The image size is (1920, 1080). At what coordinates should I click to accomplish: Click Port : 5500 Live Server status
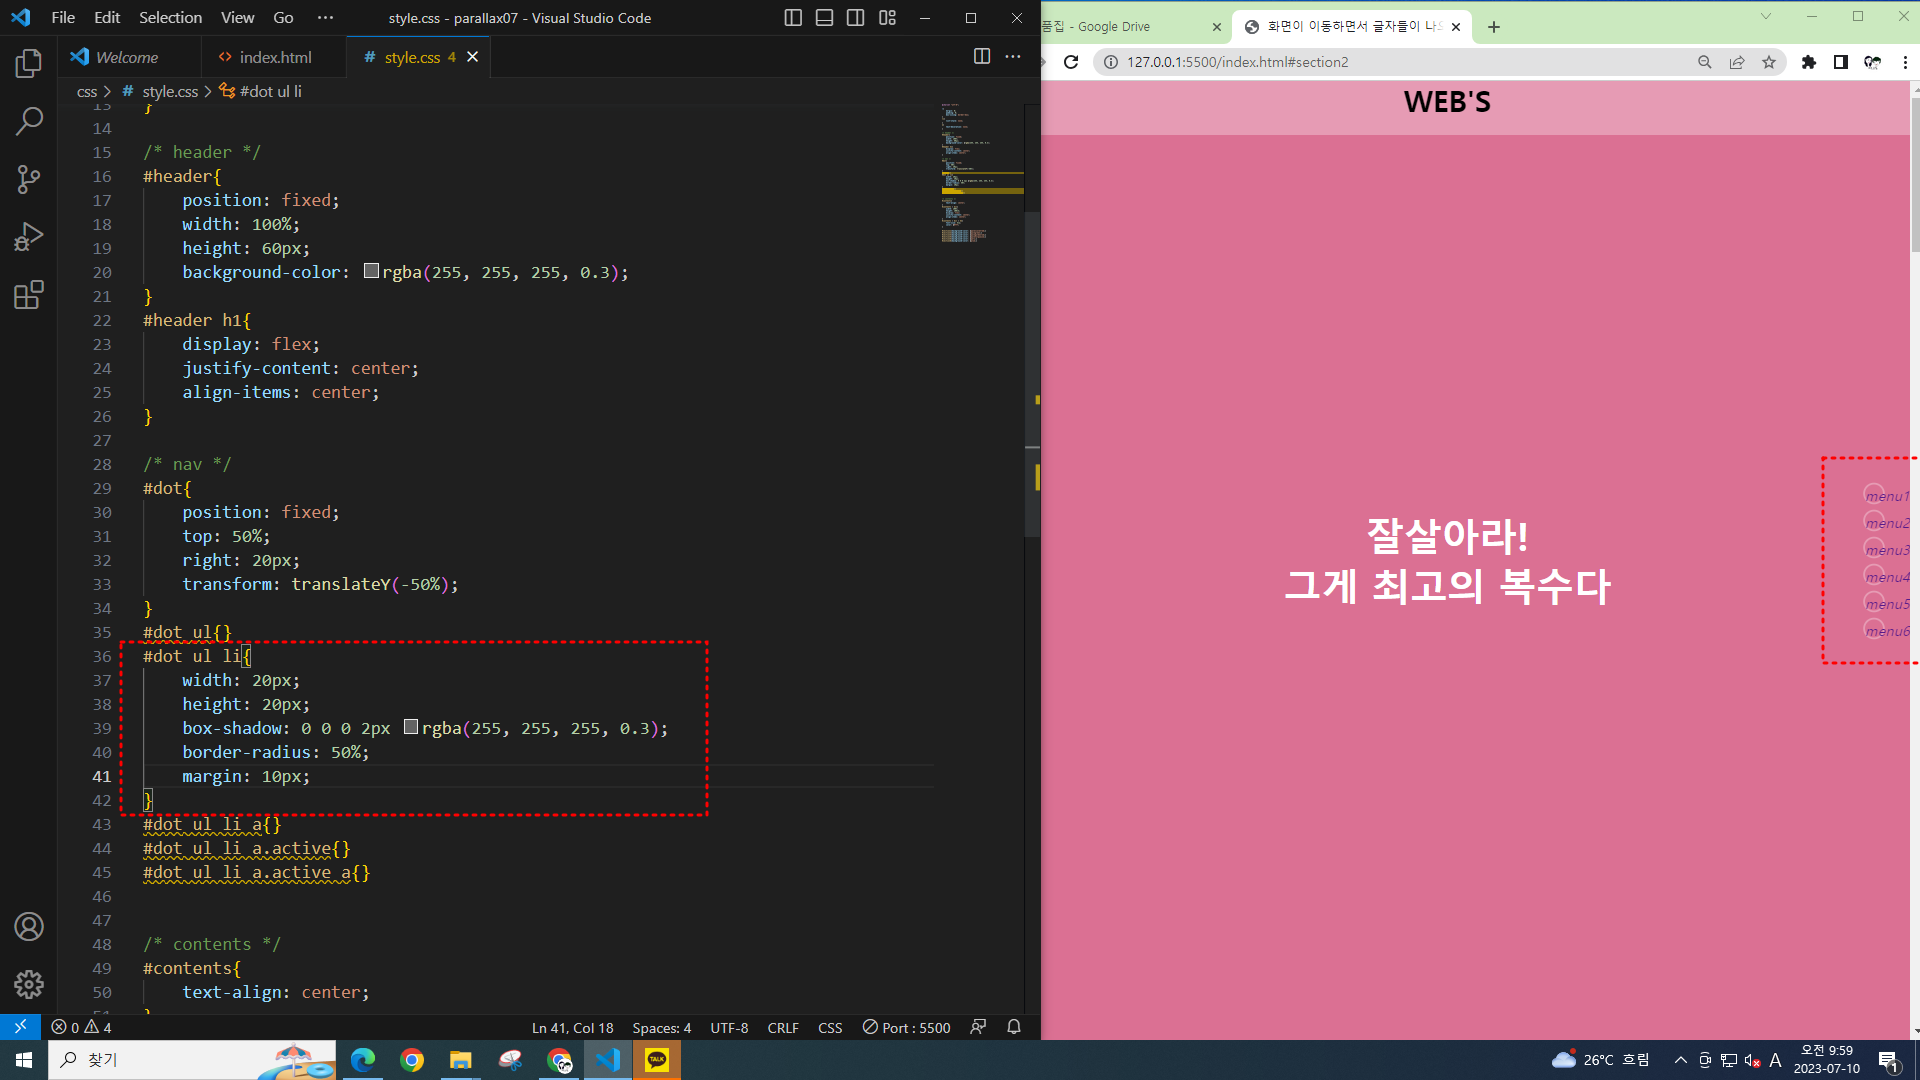click(907, 1028)
